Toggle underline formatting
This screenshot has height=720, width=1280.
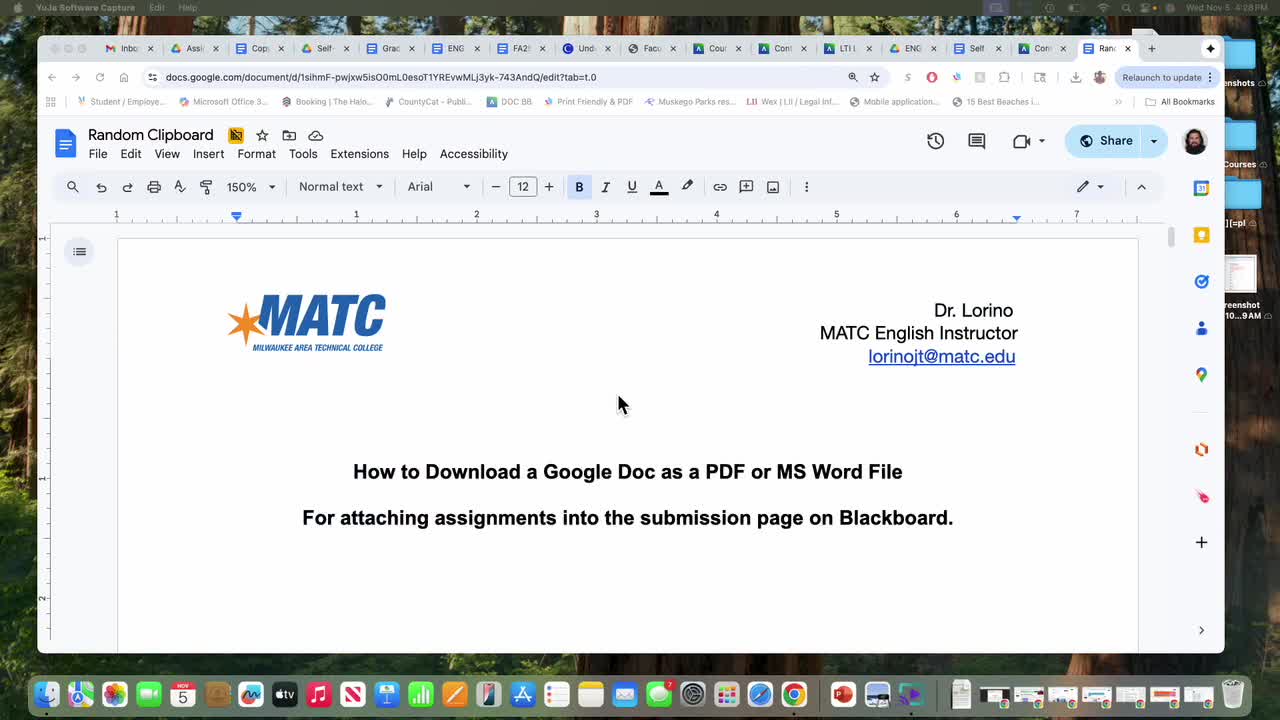(x=632, y=187)
